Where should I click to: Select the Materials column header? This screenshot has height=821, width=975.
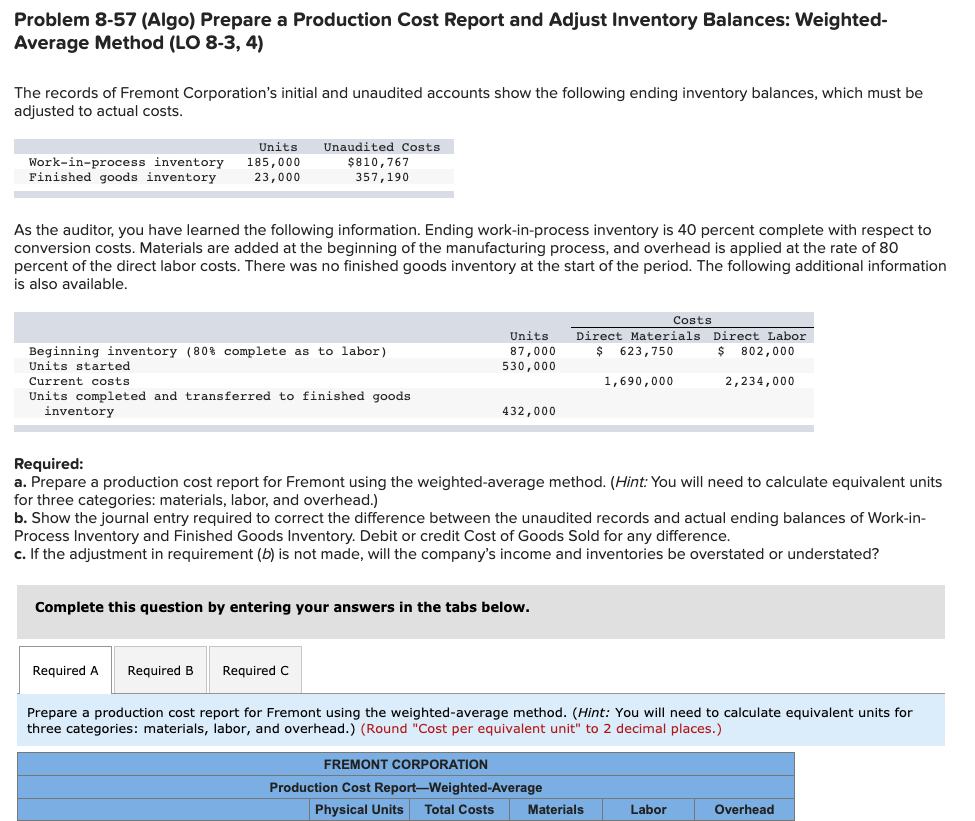tap(555, 809)
